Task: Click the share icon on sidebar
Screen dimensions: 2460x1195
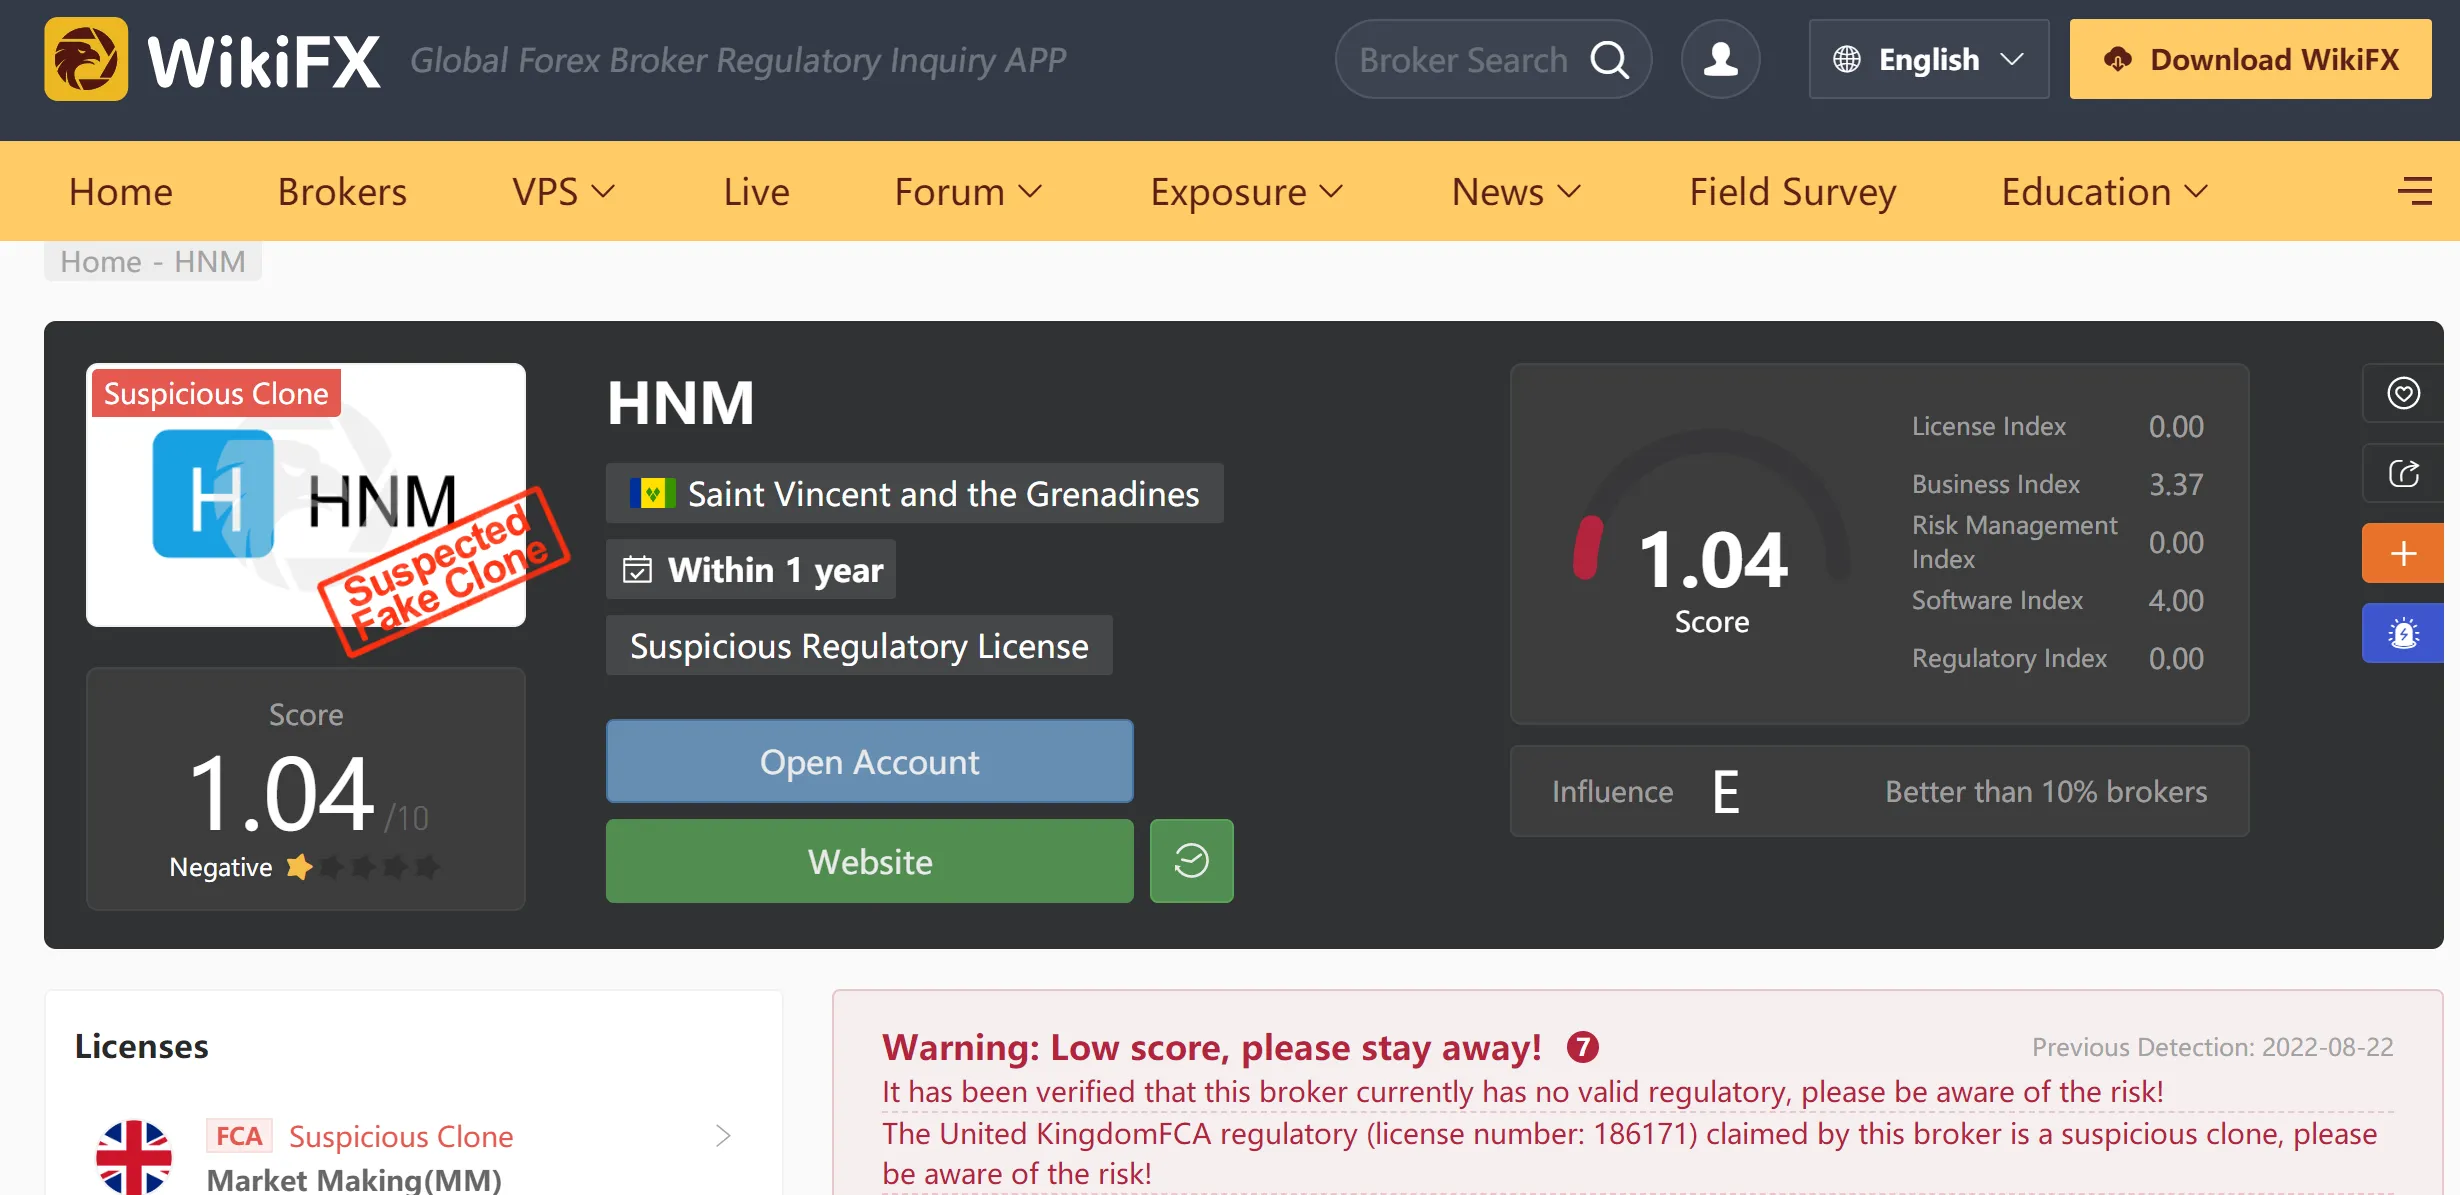Action: pyautogui.click(x=2403, y=473)
